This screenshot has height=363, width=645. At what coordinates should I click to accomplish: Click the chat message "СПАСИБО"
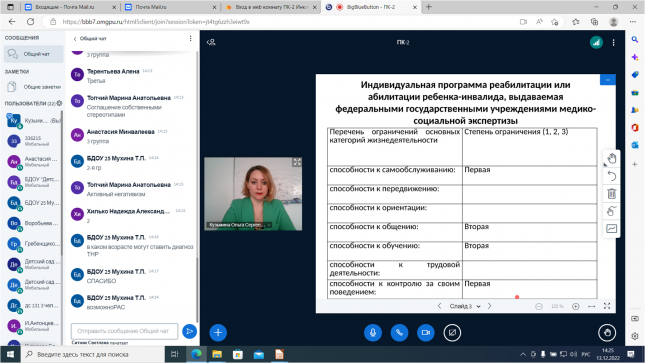click(101, 281)
